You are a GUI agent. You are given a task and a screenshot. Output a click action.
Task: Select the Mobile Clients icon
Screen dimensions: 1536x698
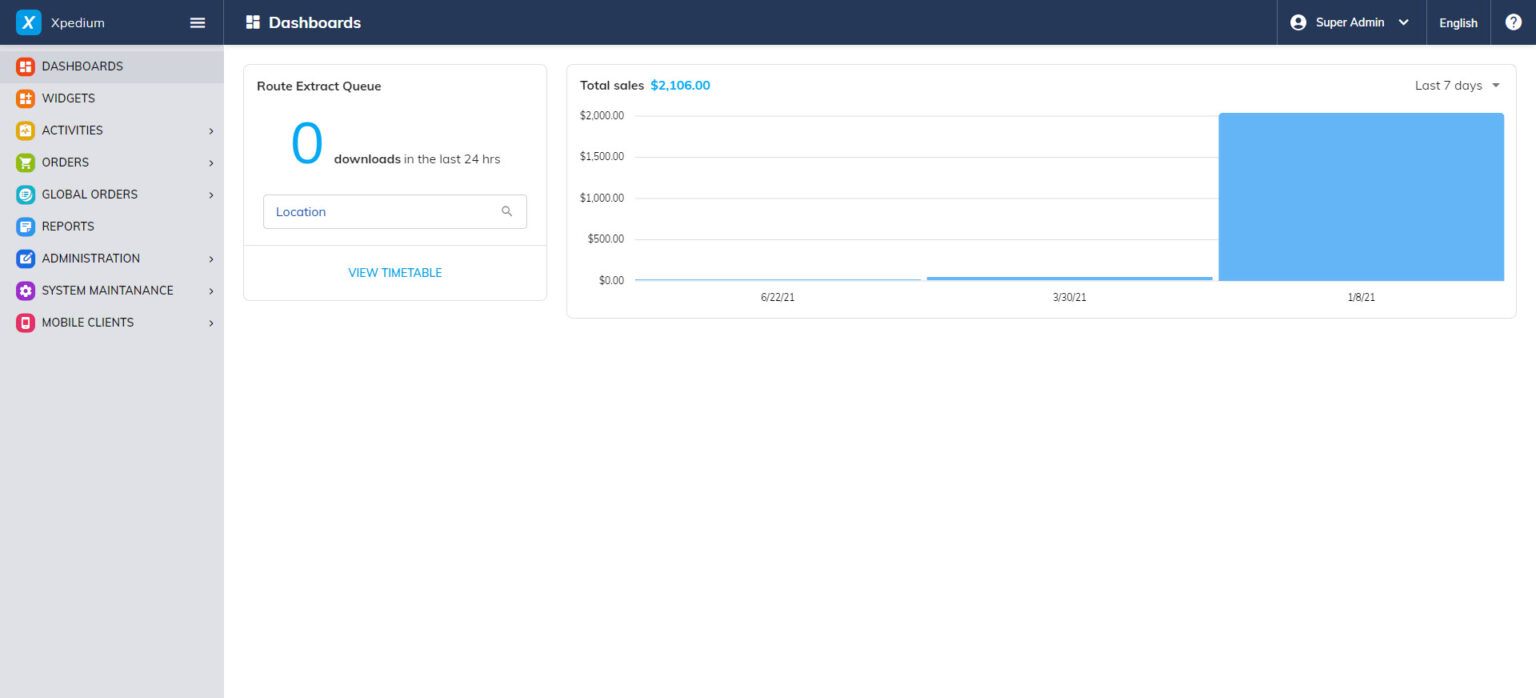coord(25,322)
